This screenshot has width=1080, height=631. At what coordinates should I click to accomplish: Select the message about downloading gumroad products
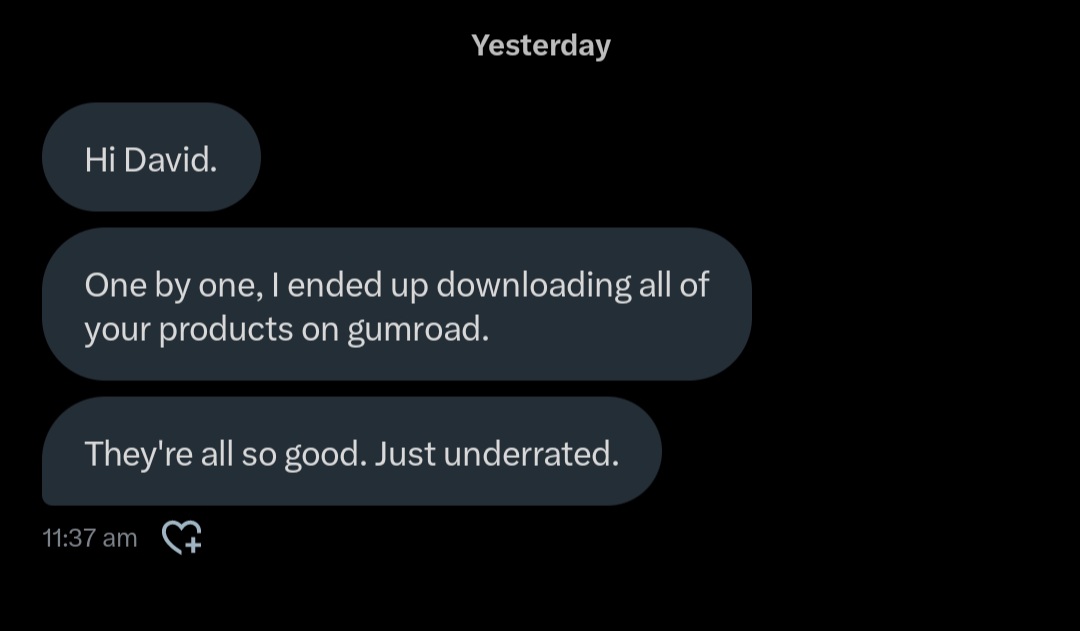click(x=396, y=305)
